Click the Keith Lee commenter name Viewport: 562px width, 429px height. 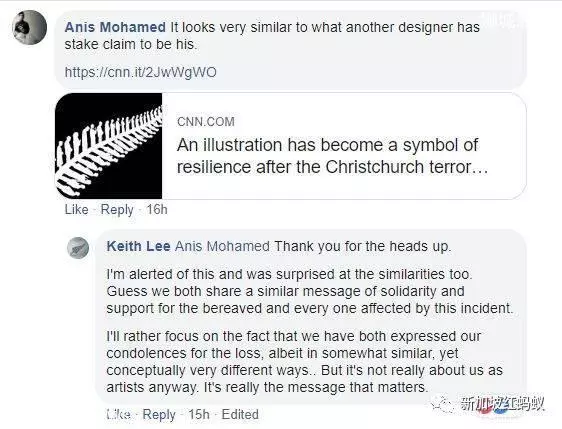pyautogui.click(x=138, y=246)
